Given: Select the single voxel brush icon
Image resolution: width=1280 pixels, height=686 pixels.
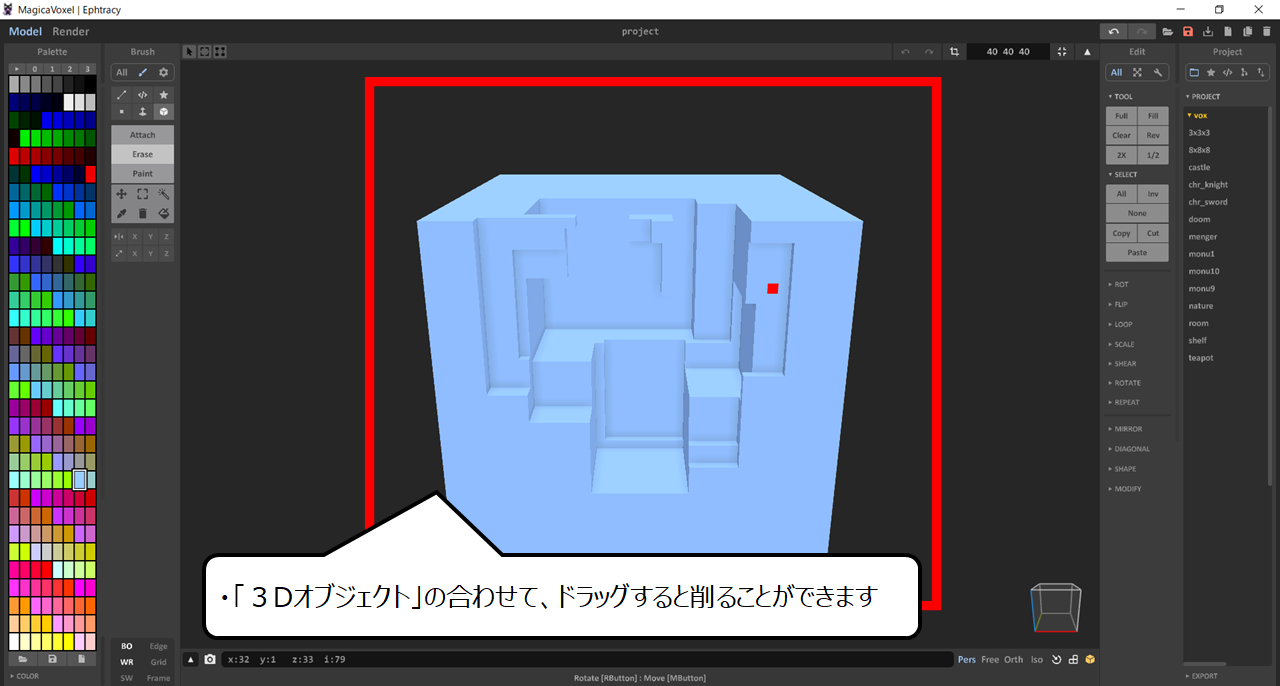Looking at the screenshot, I should pyautogui.click(x=122, y=112).
